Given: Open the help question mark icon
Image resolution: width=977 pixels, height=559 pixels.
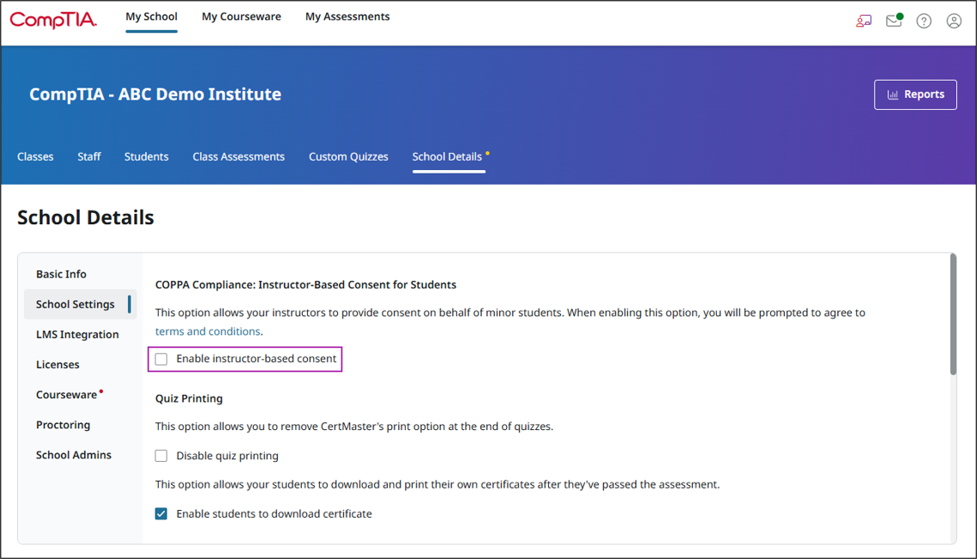Looking at the screenshot, I should pyautogui.click(x=923, y=21).
